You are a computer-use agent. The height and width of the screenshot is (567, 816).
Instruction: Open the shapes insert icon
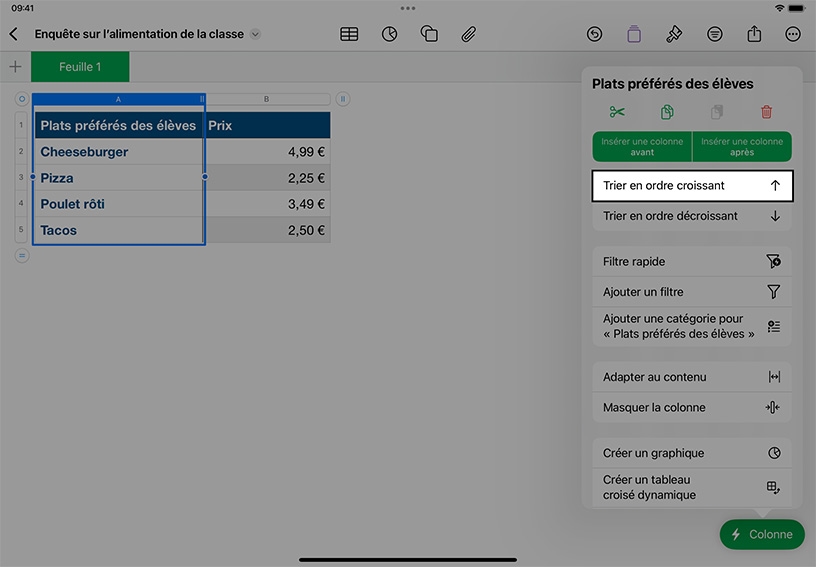429,34
